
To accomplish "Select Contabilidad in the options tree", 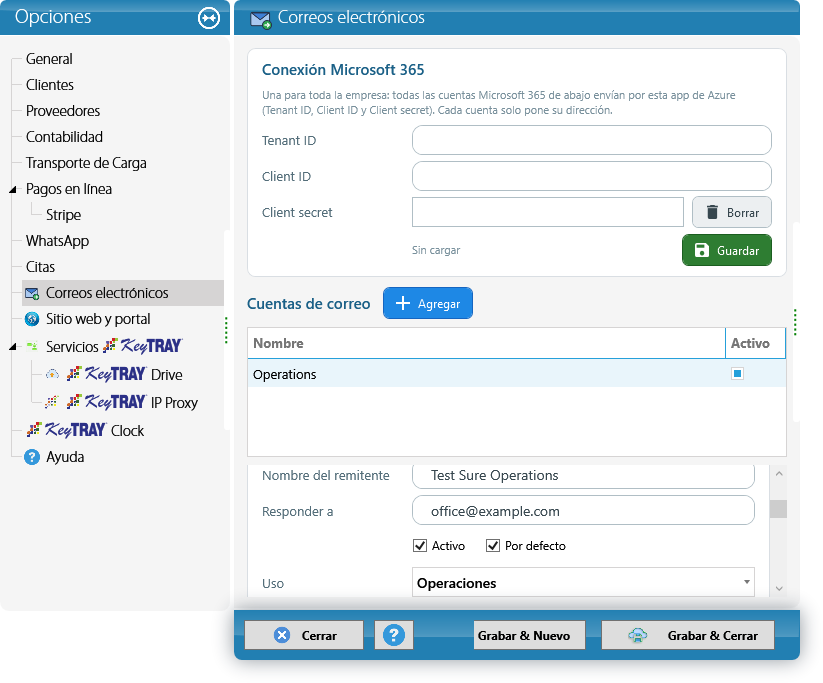I will click(64, 136).
